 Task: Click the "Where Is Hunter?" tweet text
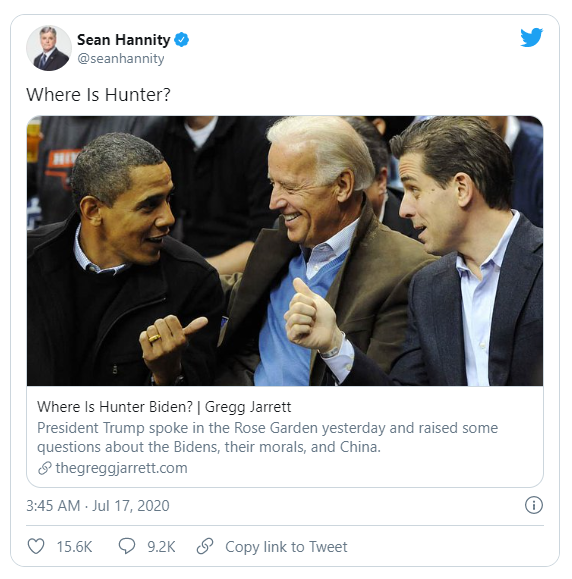(98, 95)
